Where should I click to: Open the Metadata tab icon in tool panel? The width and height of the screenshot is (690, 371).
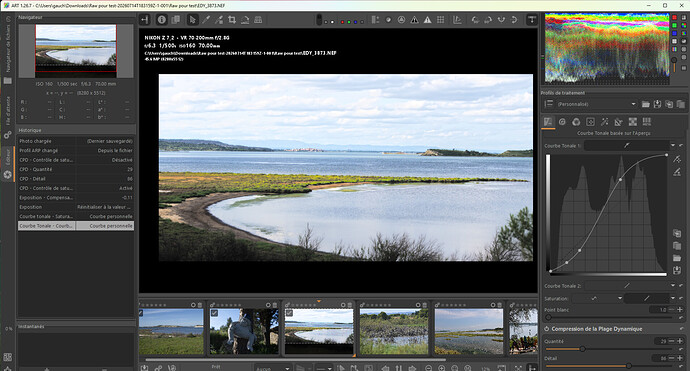point(646,122)
